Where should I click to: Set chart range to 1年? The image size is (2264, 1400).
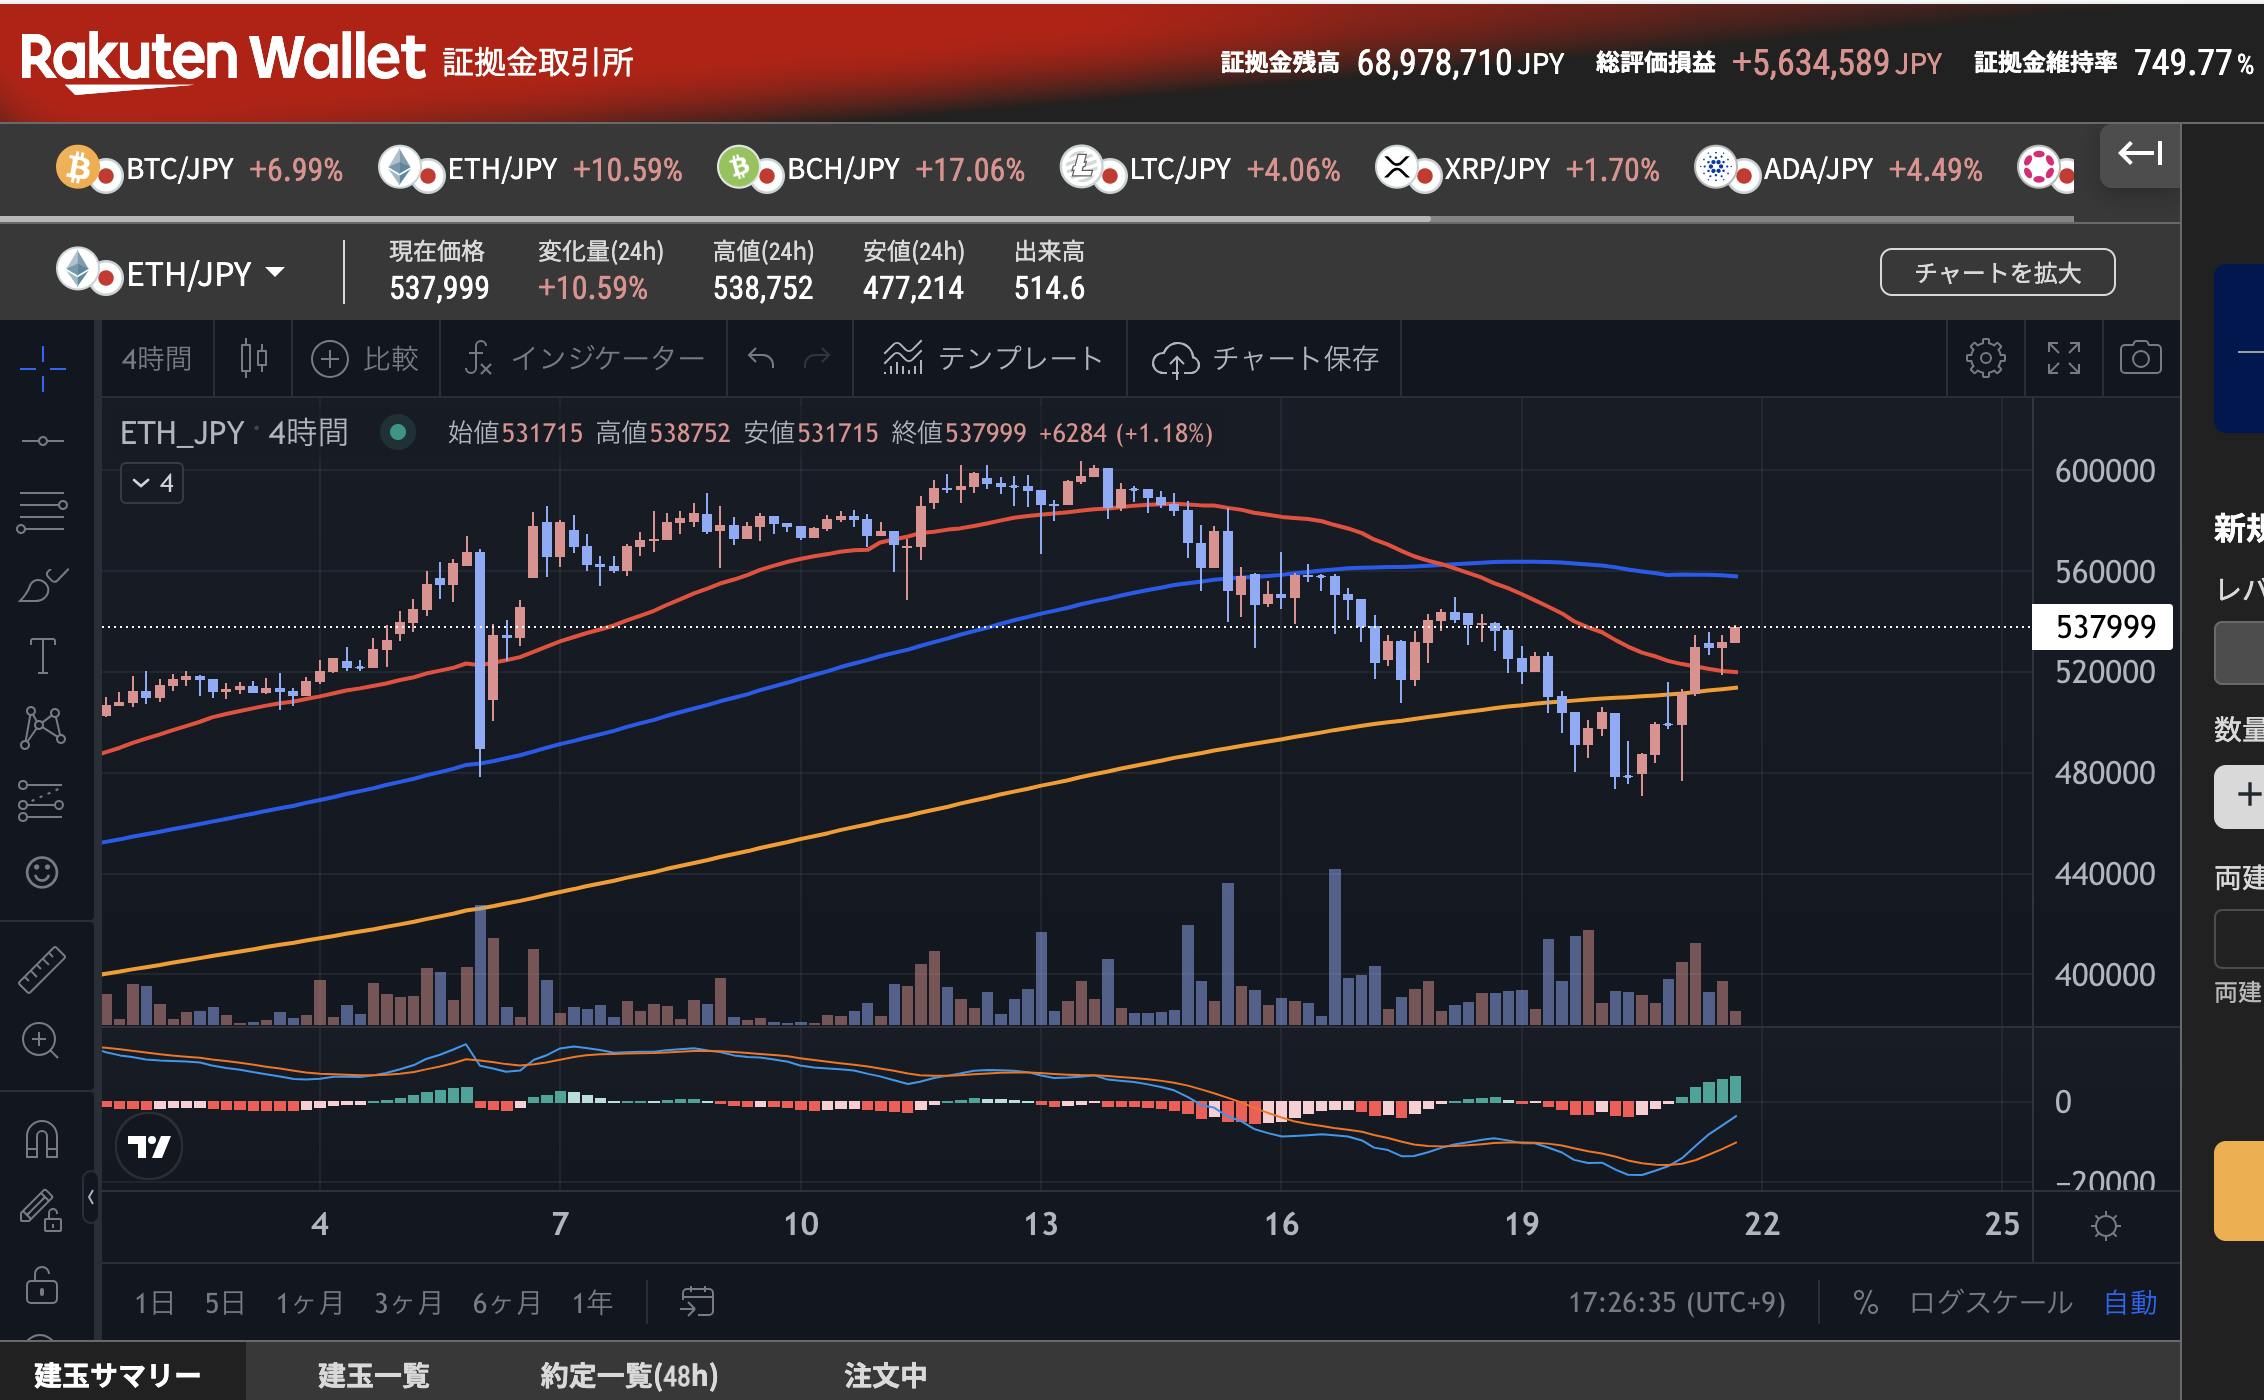tap(592, 1302)
